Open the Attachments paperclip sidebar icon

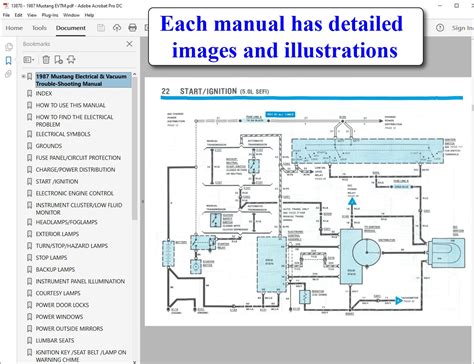[x=8, y=74]
